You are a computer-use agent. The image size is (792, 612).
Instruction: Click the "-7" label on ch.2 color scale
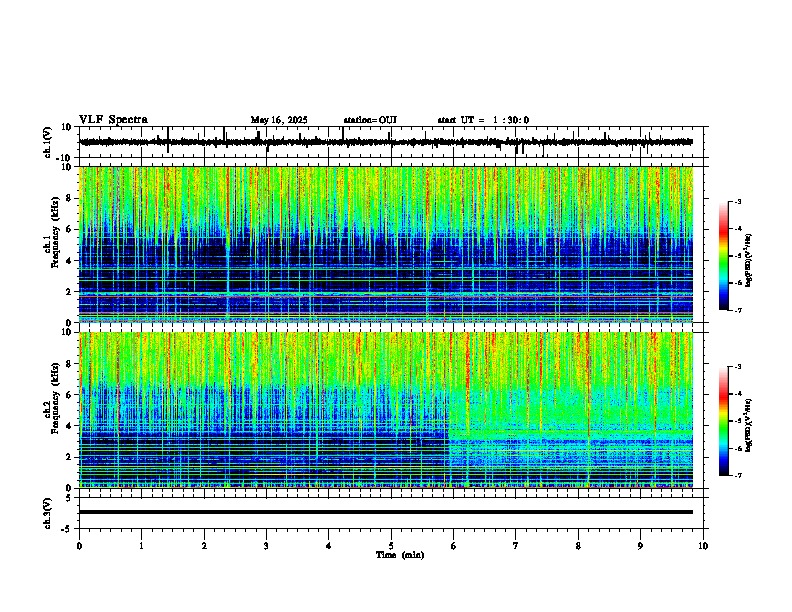coord(737,476)
